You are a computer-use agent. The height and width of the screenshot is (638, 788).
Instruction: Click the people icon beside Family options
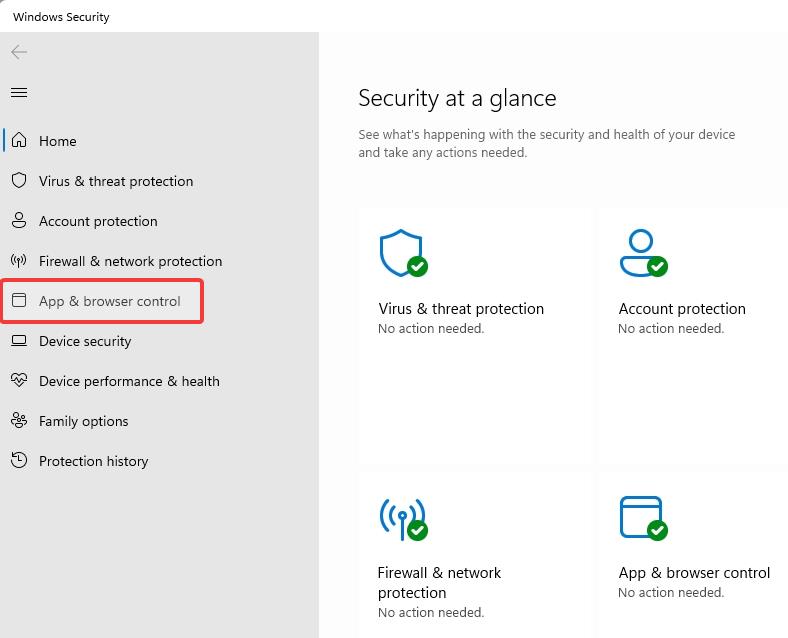tap(19, 421)
